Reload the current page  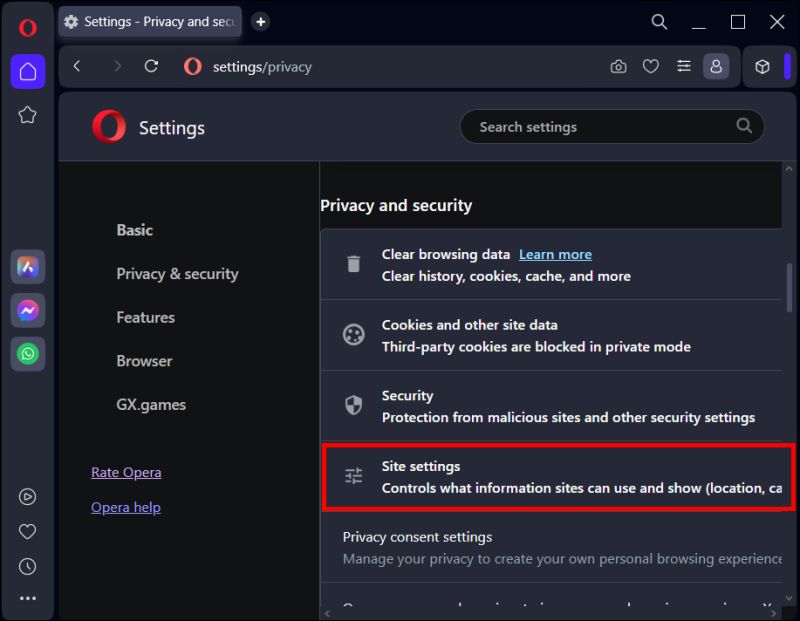click(x=152, y=67)
